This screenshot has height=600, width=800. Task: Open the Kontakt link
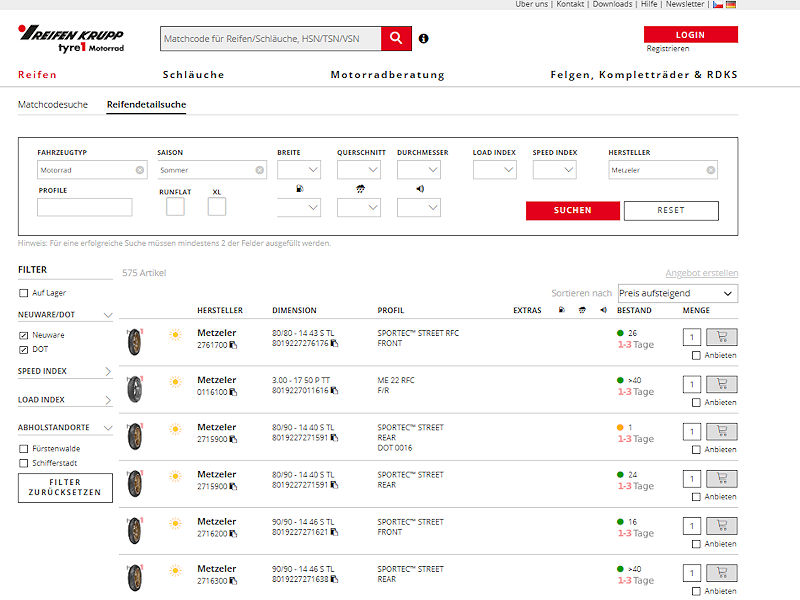[570, 4]
